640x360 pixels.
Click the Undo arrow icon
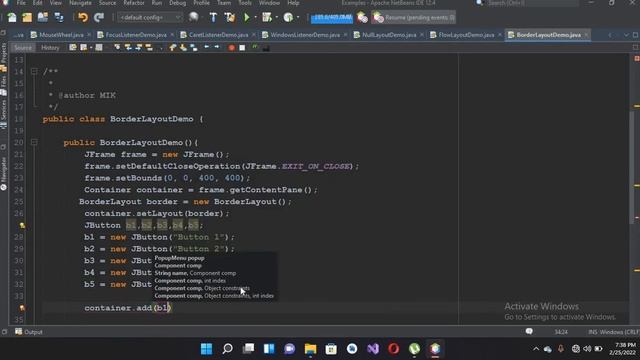coord(83,18)
